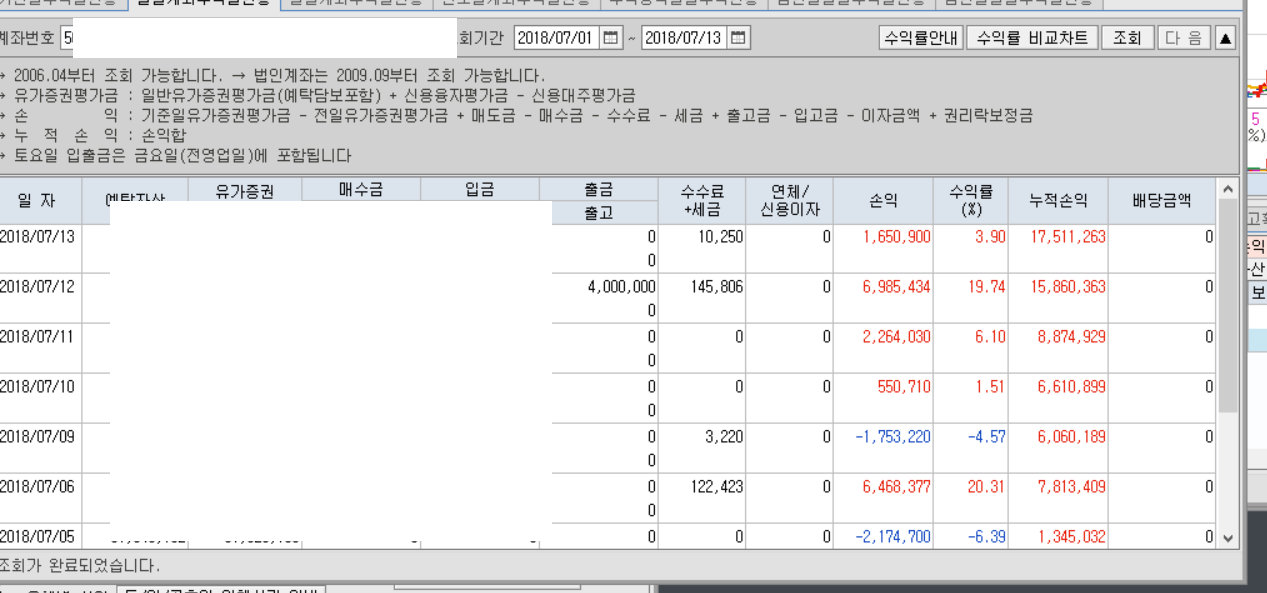Open the end date calendar picker
1267x593 pixels.
click(x=738, y=38)
